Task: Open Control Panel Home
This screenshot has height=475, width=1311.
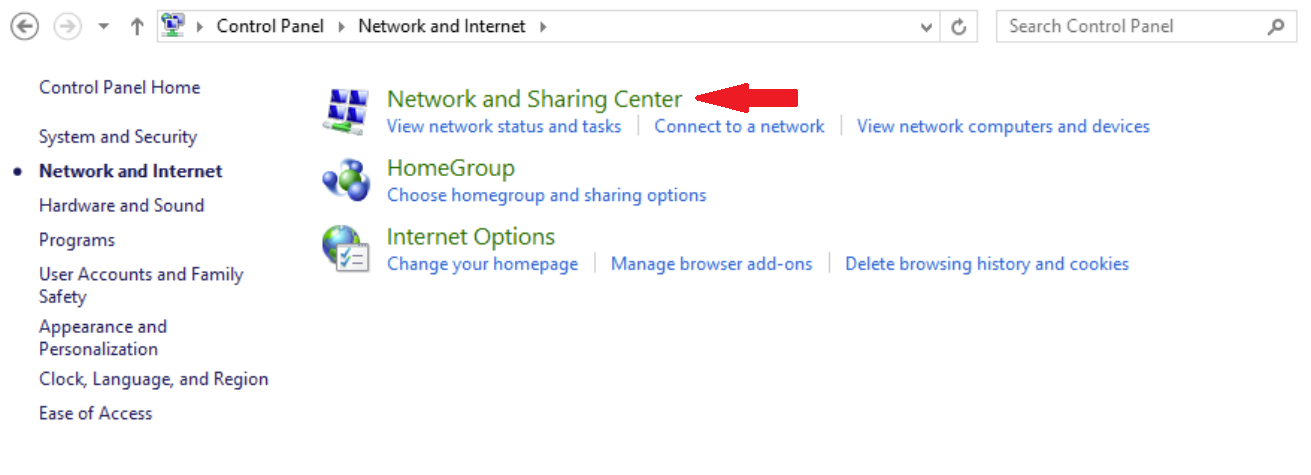Action: click(x=119, y=87)
